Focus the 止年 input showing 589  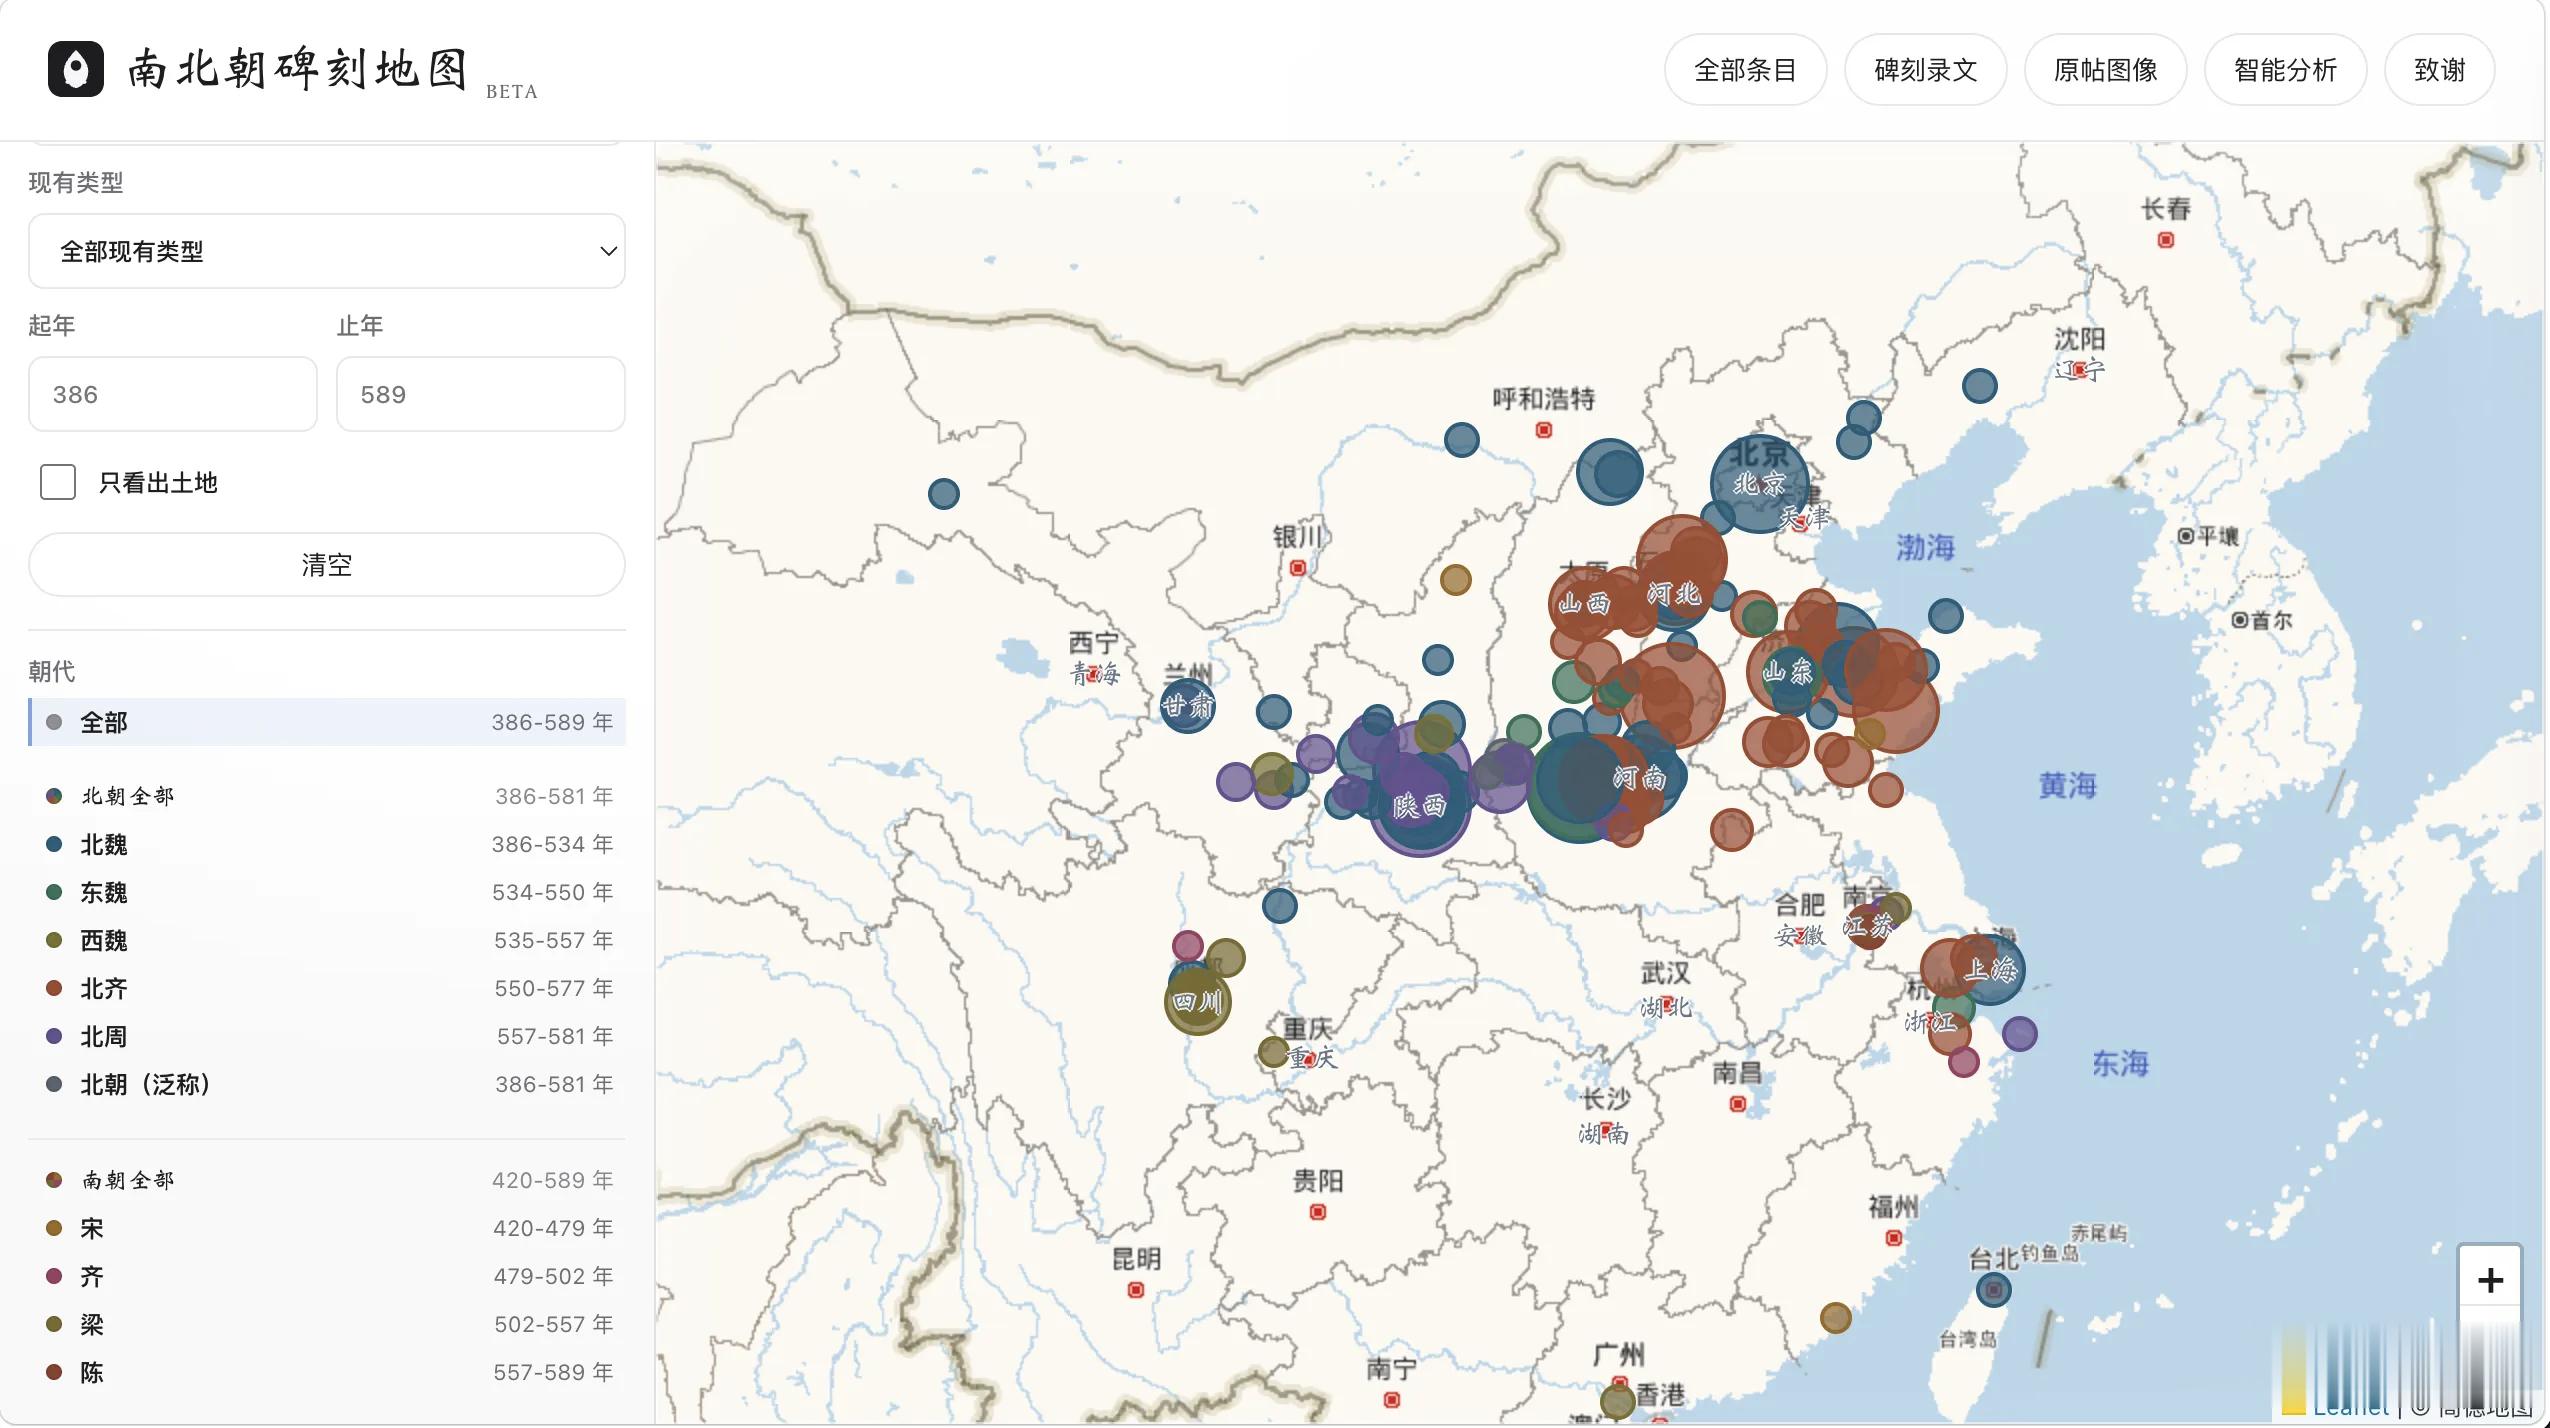(x=481, y=394)
